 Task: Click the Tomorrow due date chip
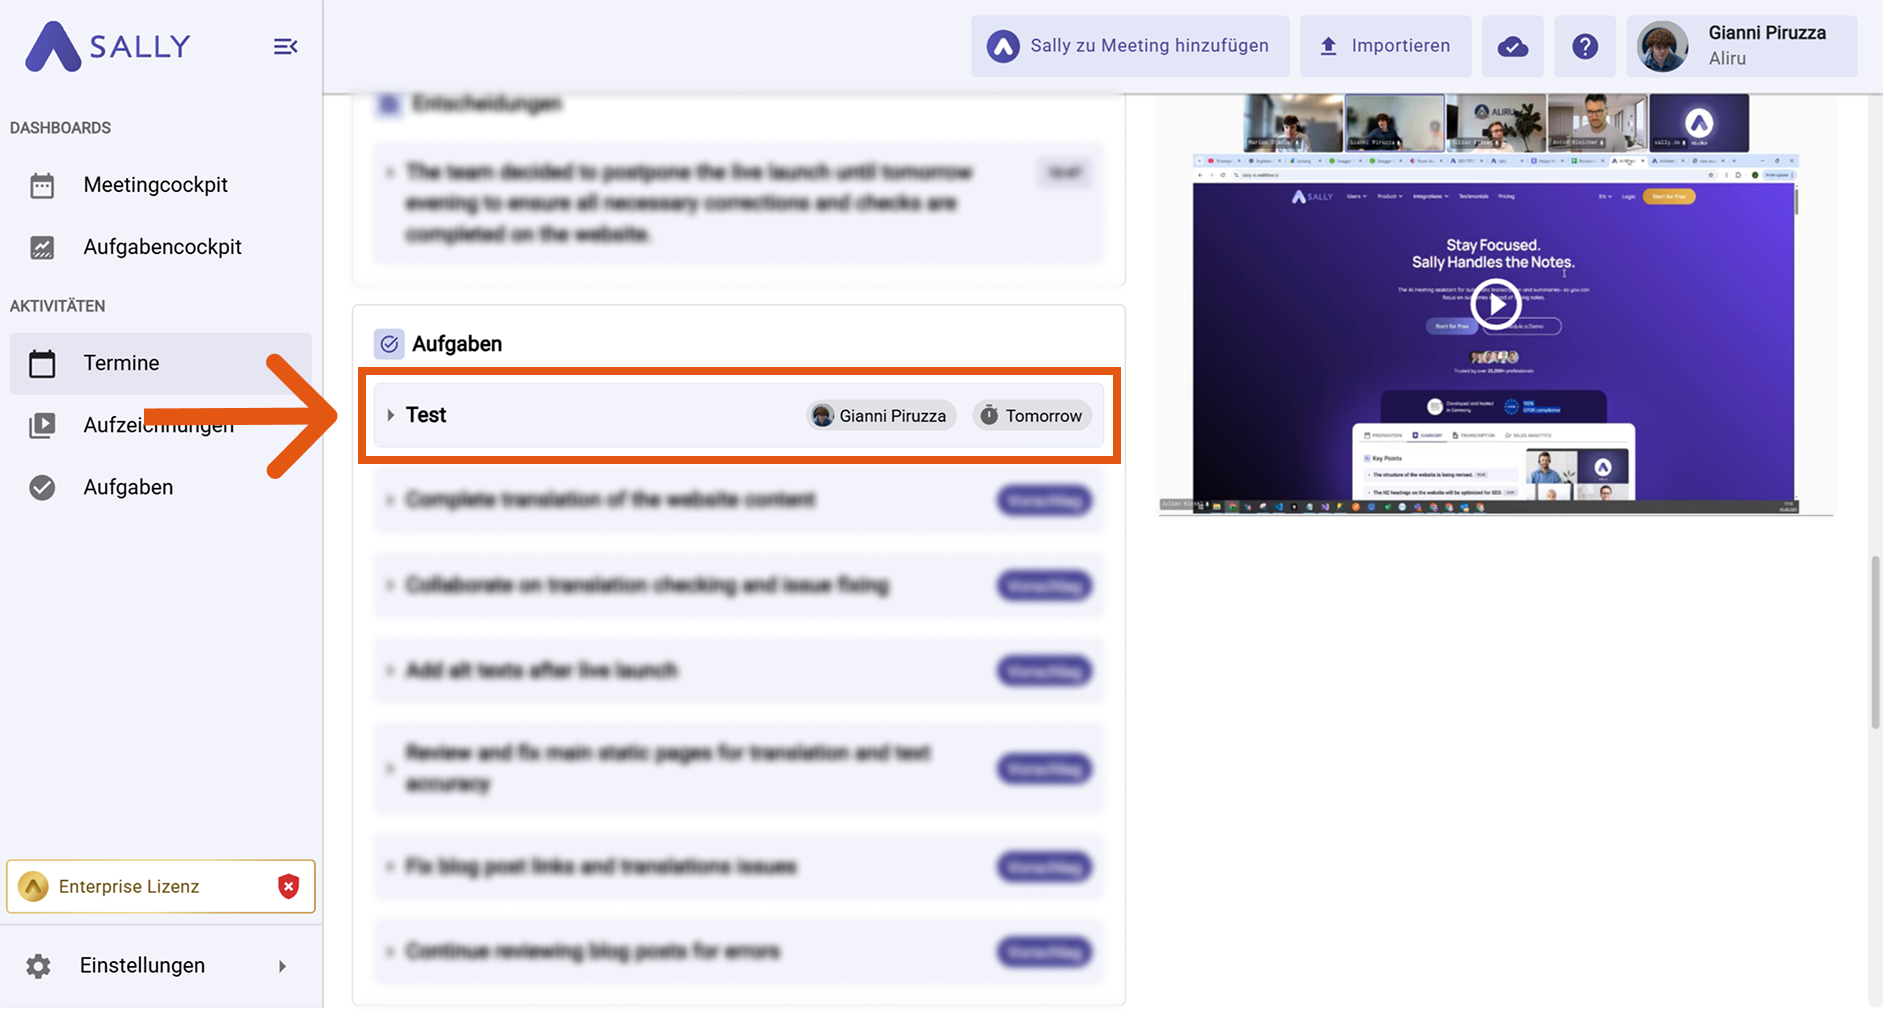pos(1032,415)
